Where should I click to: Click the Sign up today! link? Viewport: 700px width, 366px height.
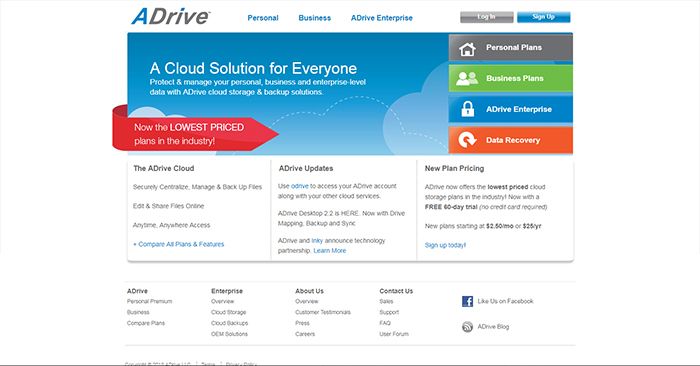[x=445, y=245]
